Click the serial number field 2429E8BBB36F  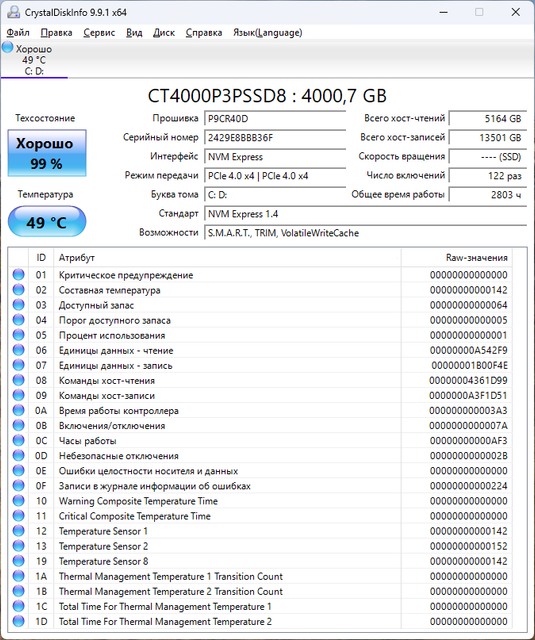click(275, 138)
